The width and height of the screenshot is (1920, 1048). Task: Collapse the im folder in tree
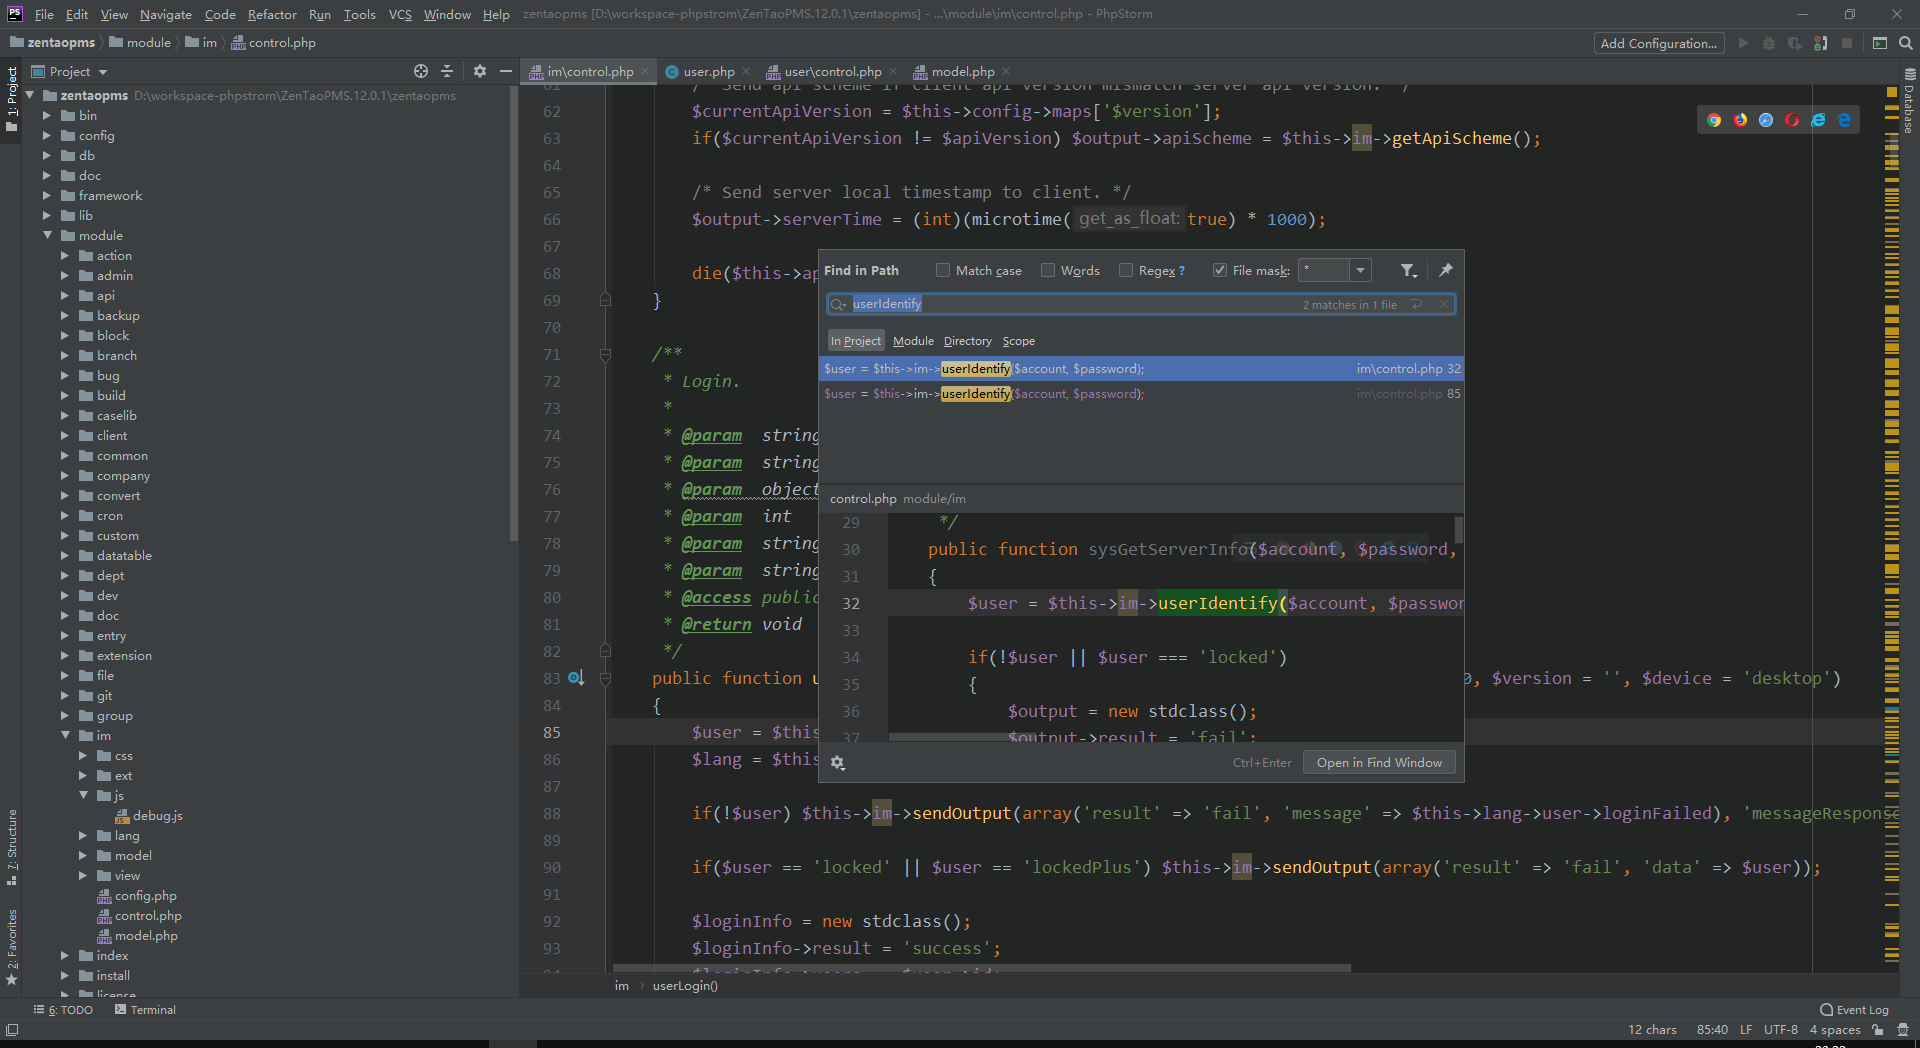pos(65,736)
